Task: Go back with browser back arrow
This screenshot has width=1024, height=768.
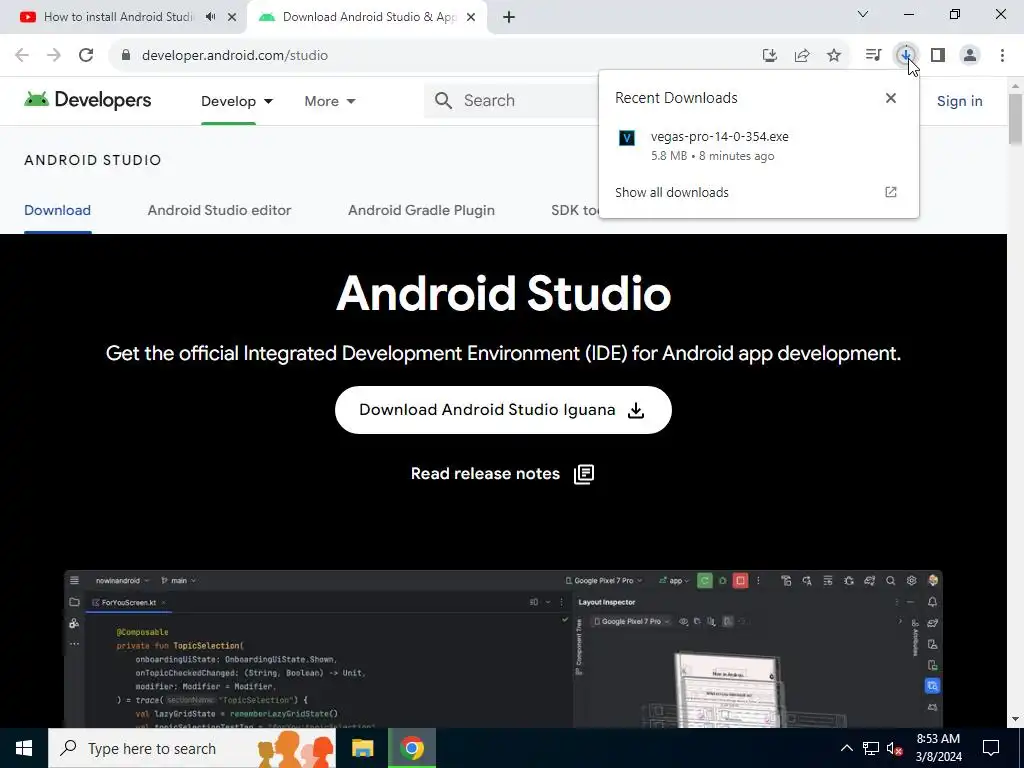Action: (22, 55)
